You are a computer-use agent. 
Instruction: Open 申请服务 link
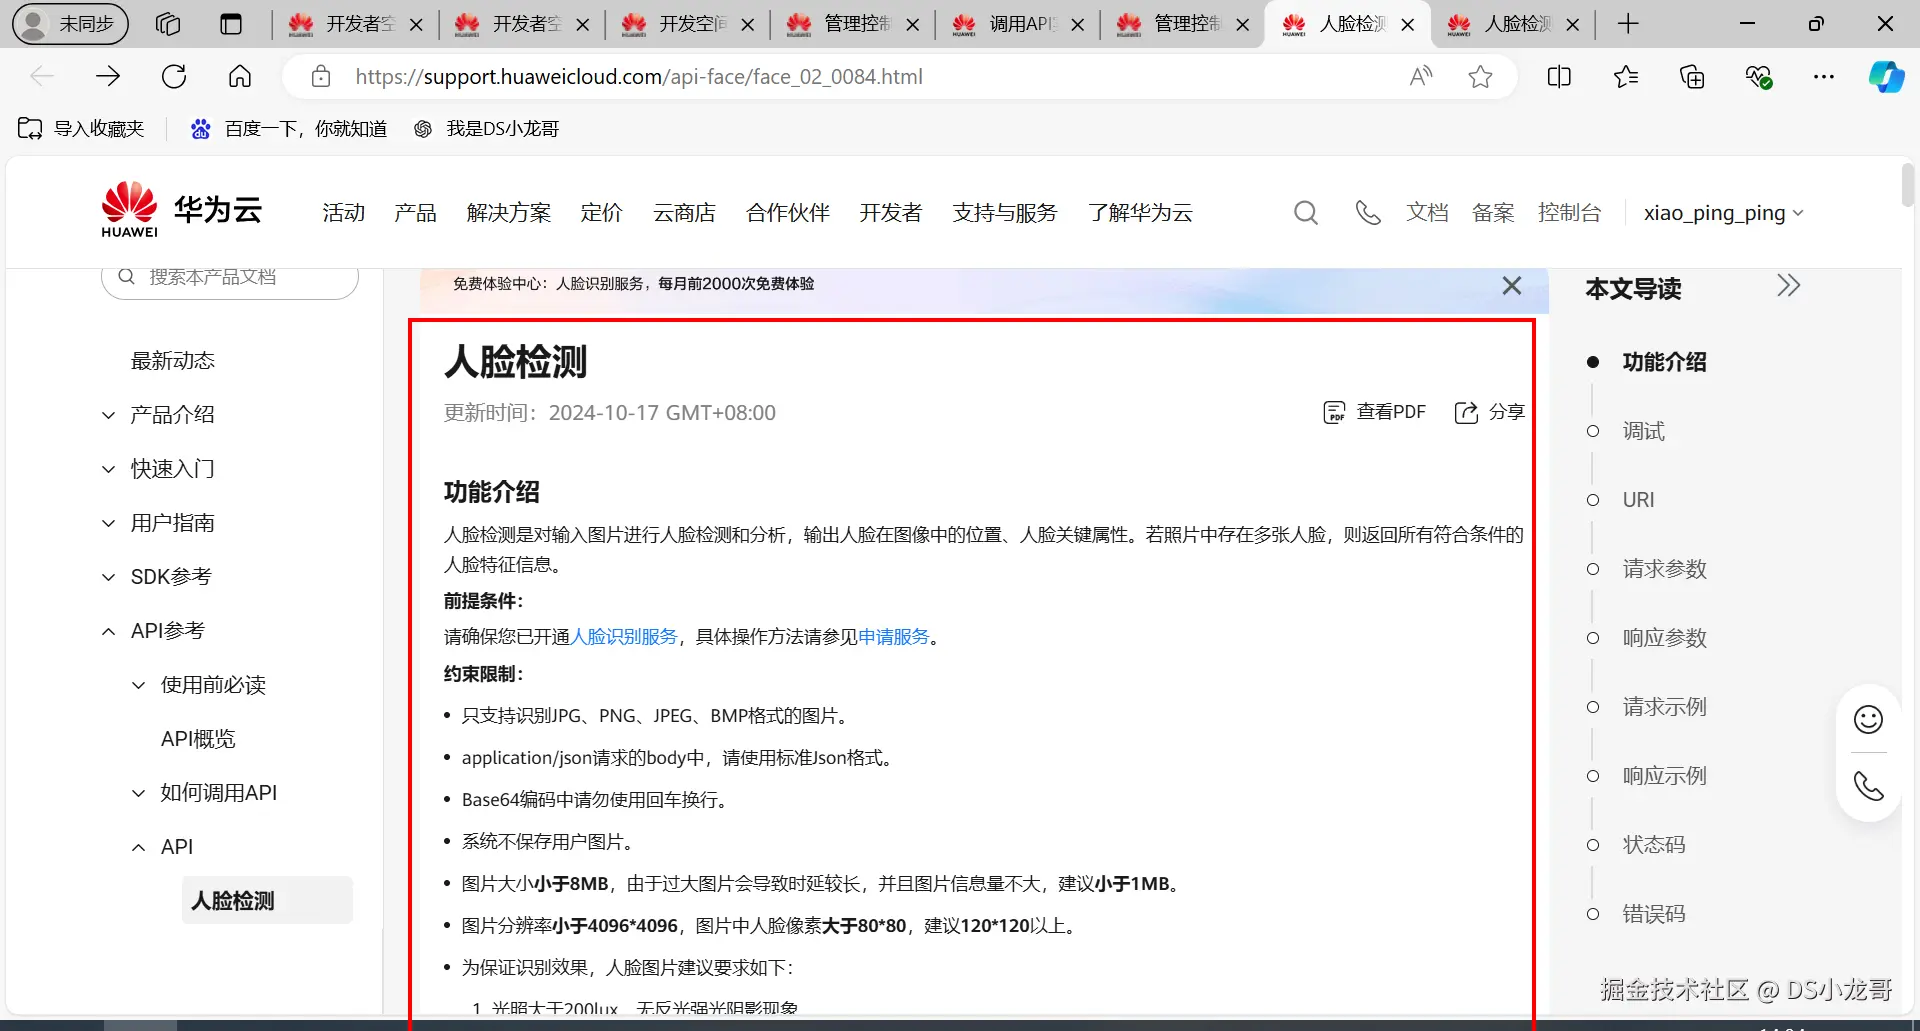point(894,637)
